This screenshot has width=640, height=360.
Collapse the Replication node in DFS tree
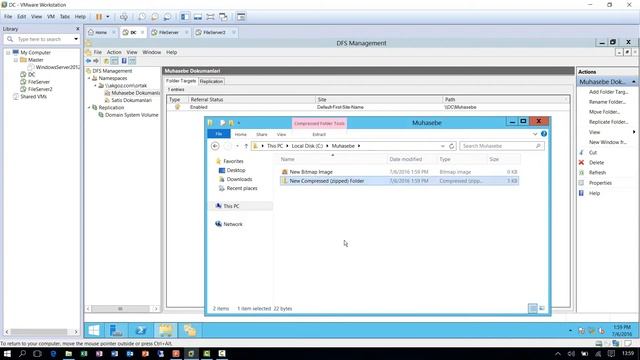click(x=89, y=108)
